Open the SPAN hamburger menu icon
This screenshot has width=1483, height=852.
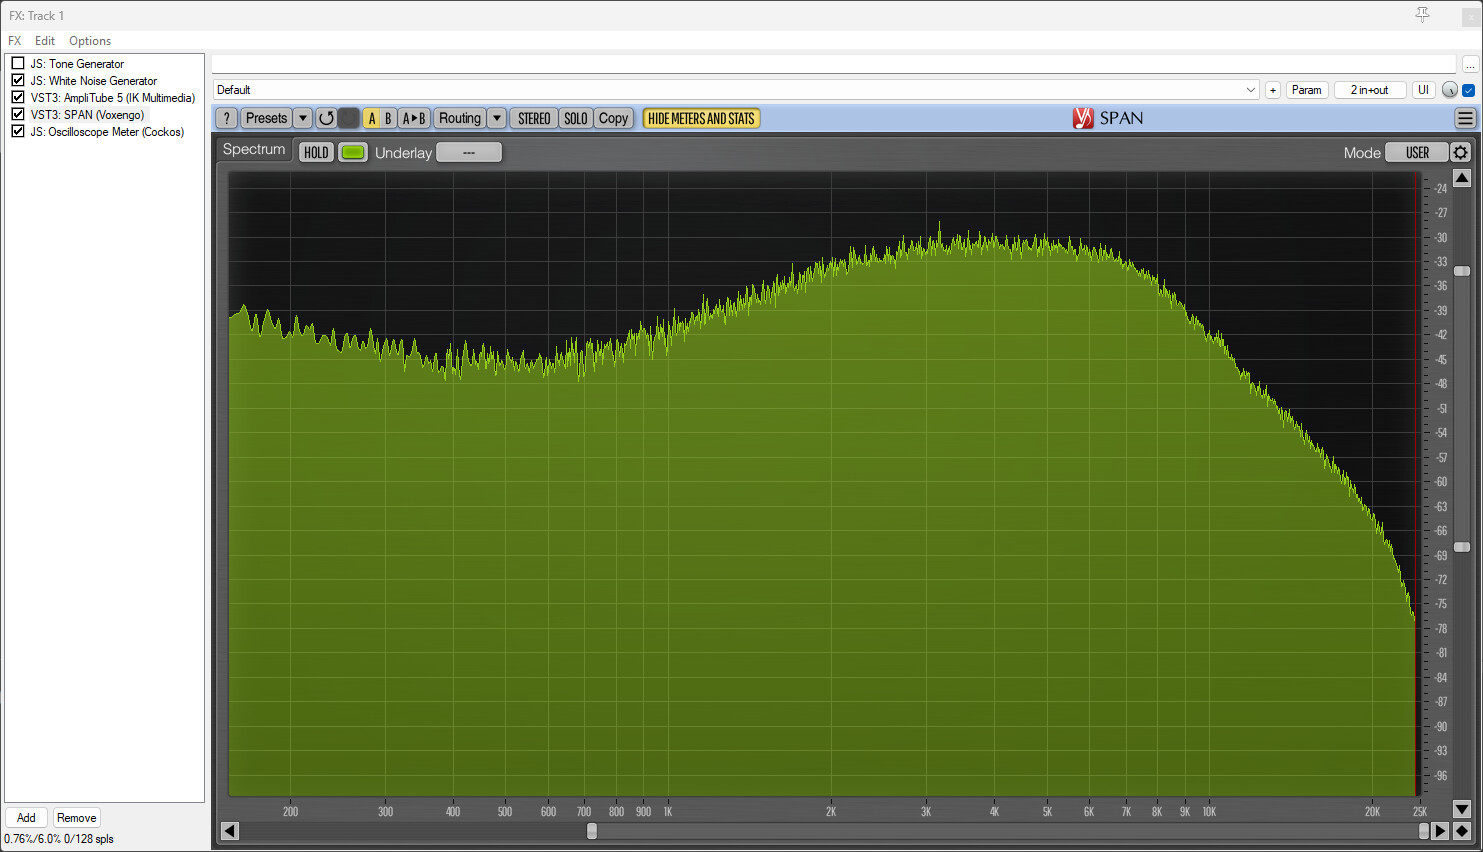[x=1465, y=118]
